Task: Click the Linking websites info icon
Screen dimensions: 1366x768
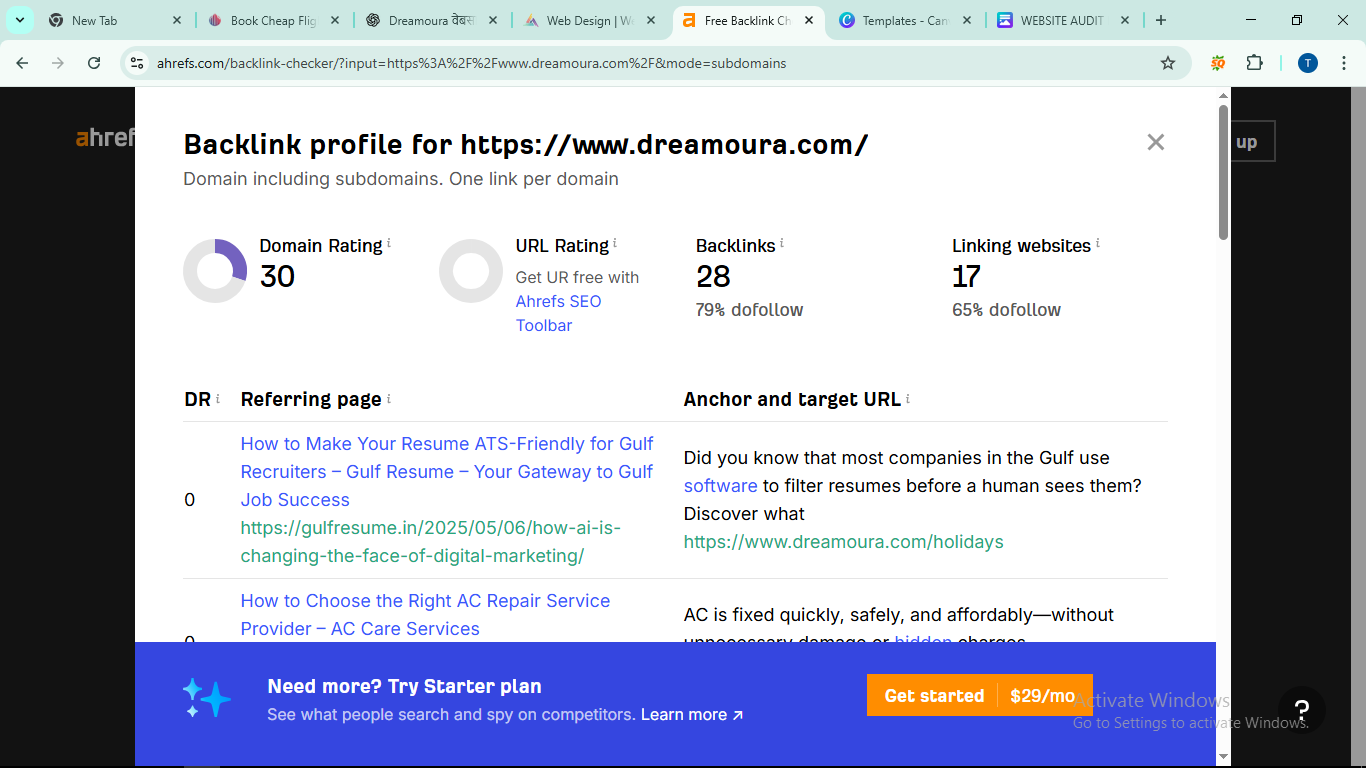Action: [1097, 243]
